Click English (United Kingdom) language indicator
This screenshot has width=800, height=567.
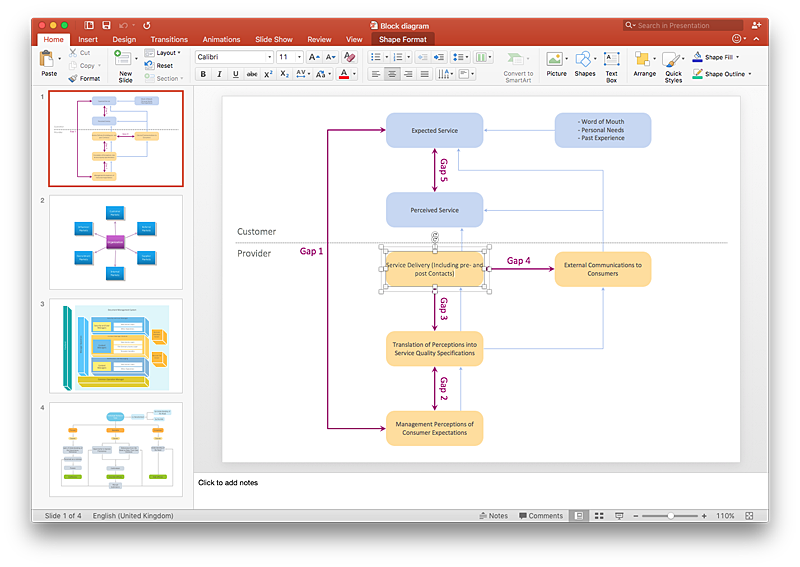click(x=133, y=516)
